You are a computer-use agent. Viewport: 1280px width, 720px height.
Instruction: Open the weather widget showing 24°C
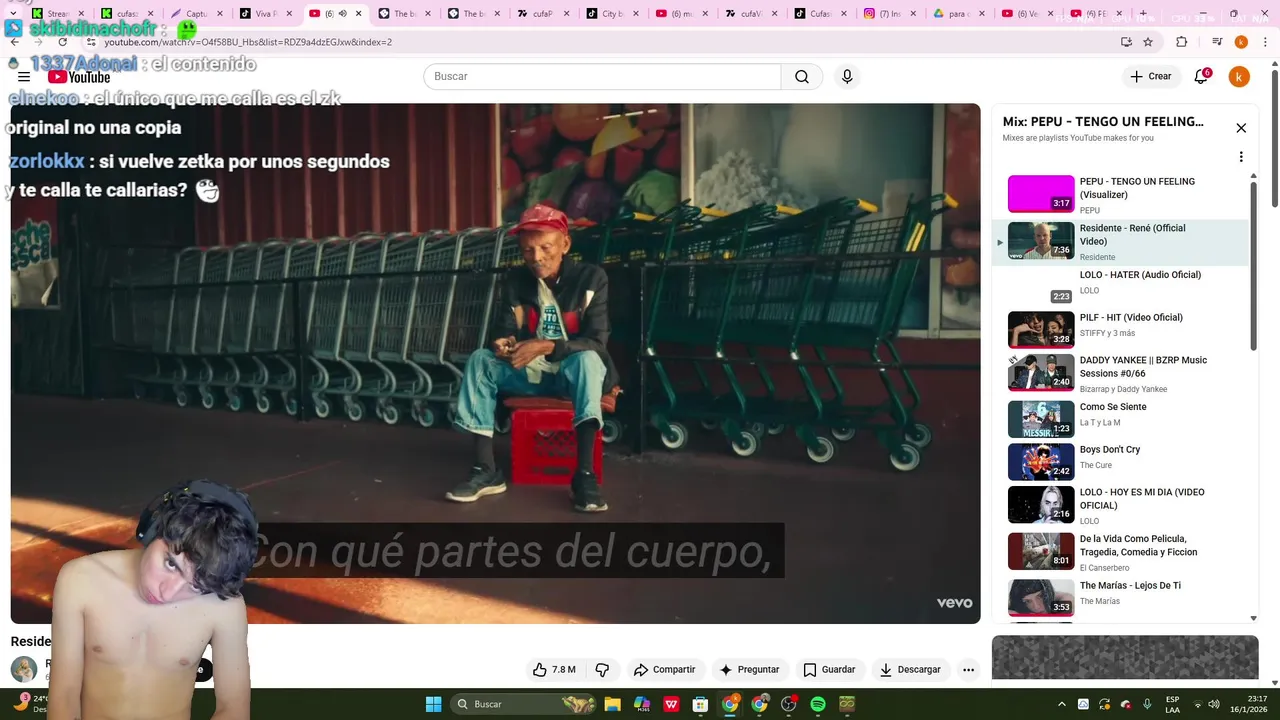(x=32, y=704)
